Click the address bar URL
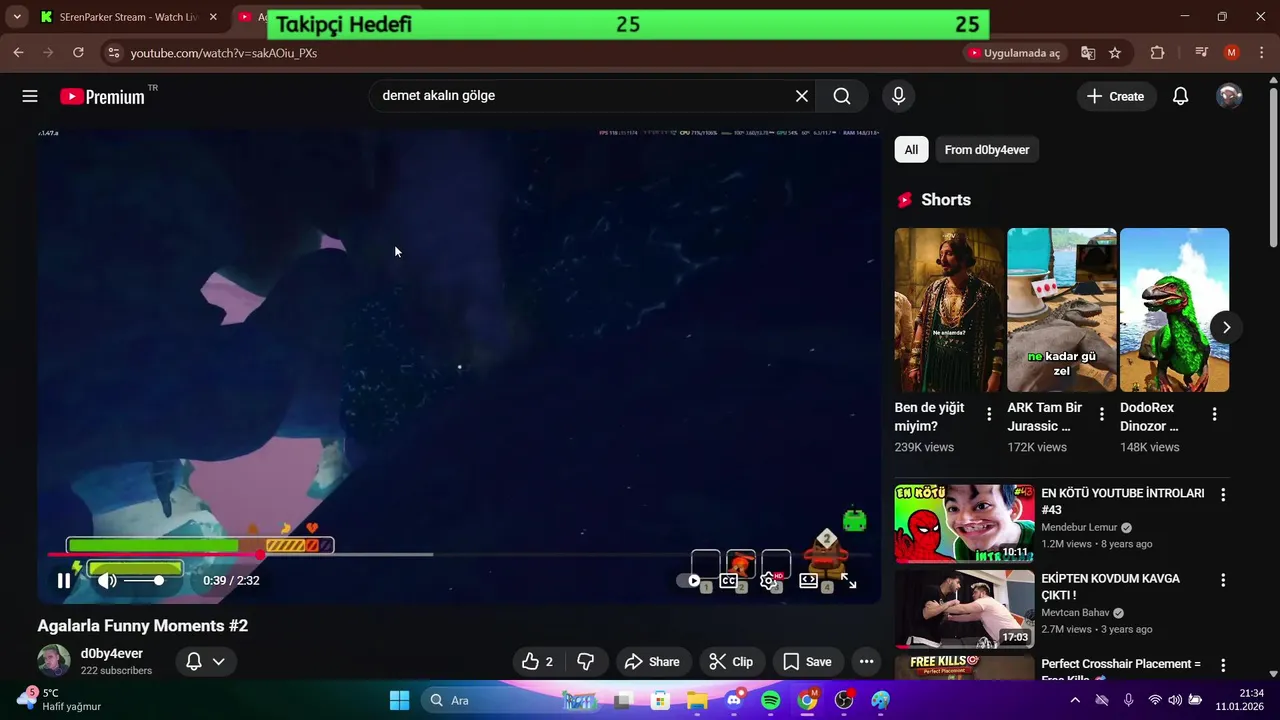This screenshot has height=720, width=1280. tap(224, 53)
